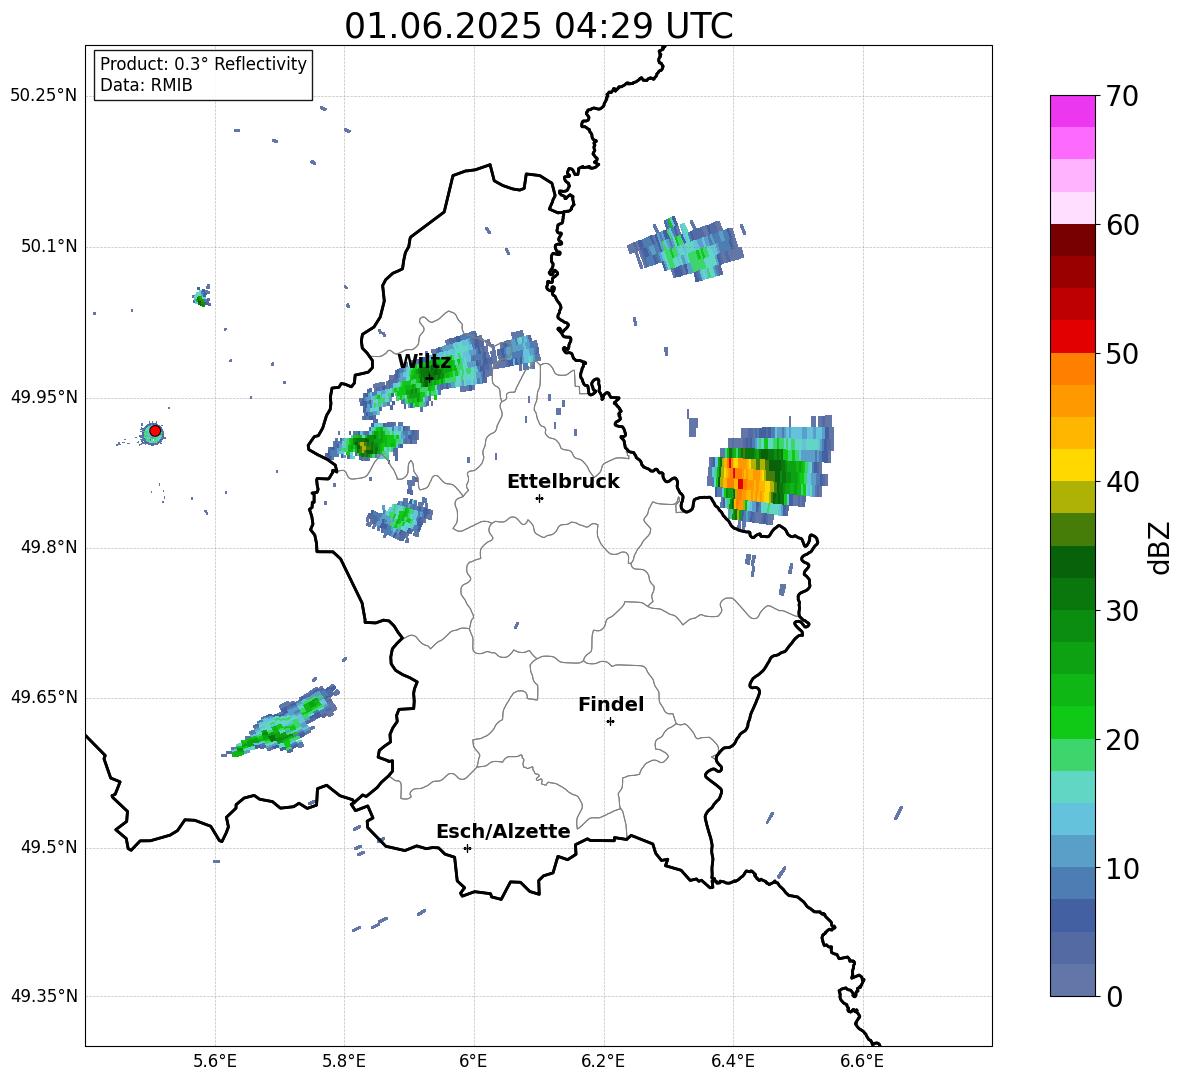Select the Ettelbruck city label

point(563,482)
